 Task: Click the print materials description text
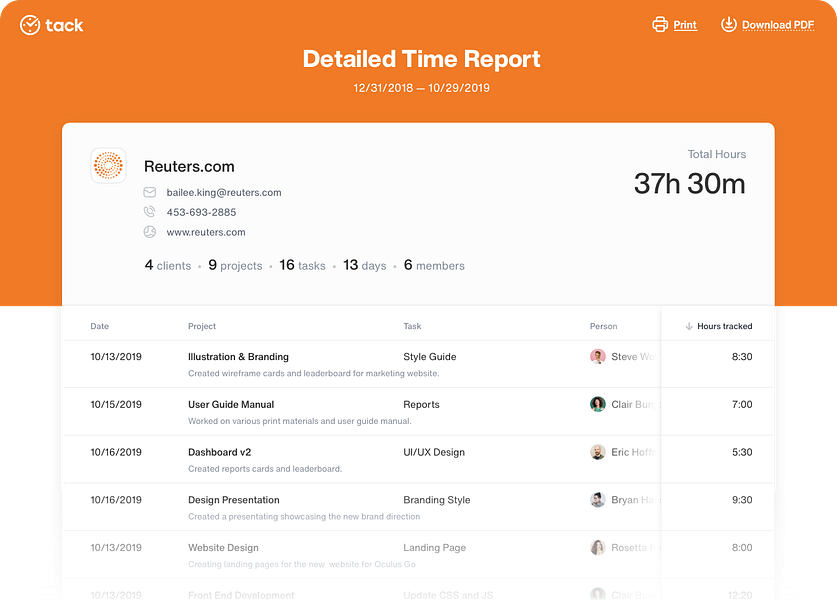299,421
